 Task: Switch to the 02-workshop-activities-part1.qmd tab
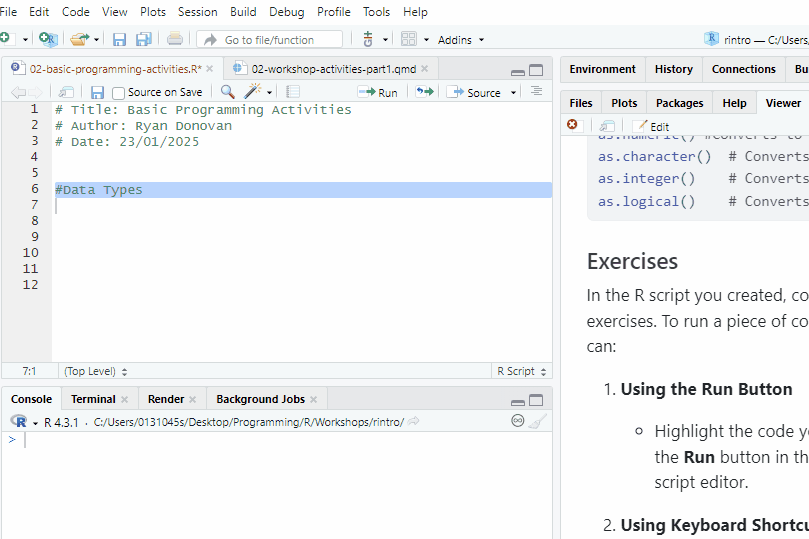332,69
